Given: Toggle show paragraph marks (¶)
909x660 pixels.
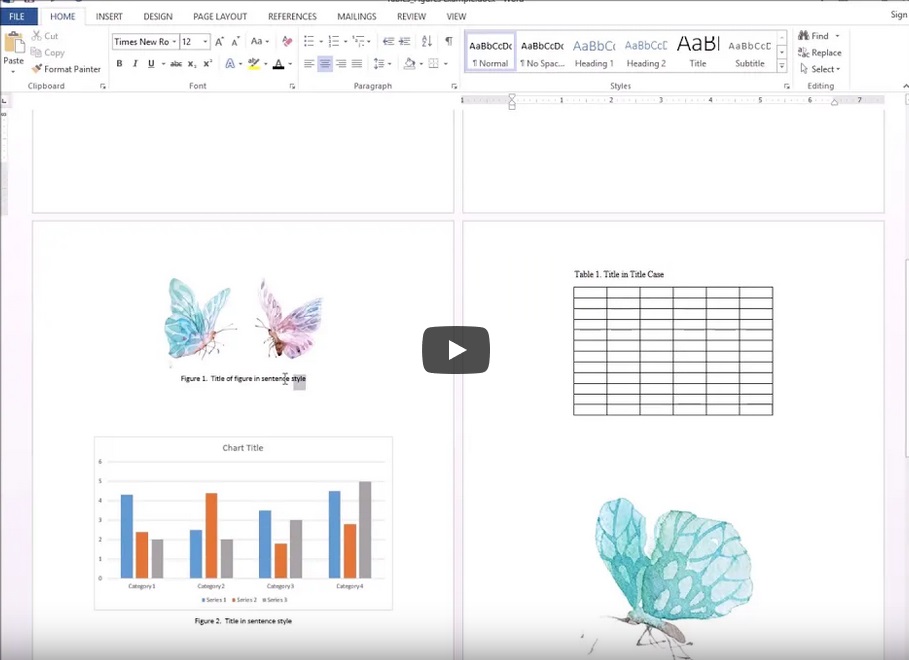Looking at the screenshot, I should (448, 41).
